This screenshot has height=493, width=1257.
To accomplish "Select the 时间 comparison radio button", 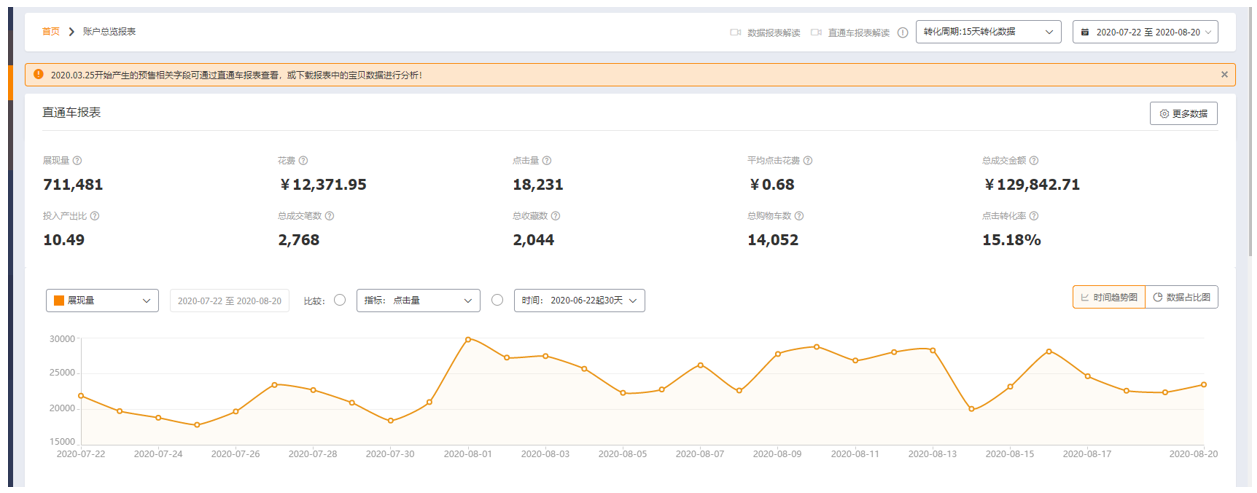I will click(498, 300).
